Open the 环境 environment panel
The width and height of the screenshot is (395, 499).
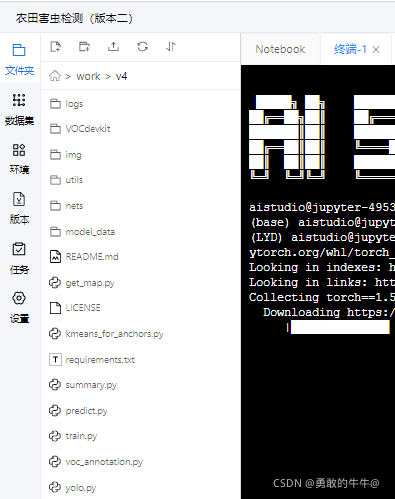(19, 159)
